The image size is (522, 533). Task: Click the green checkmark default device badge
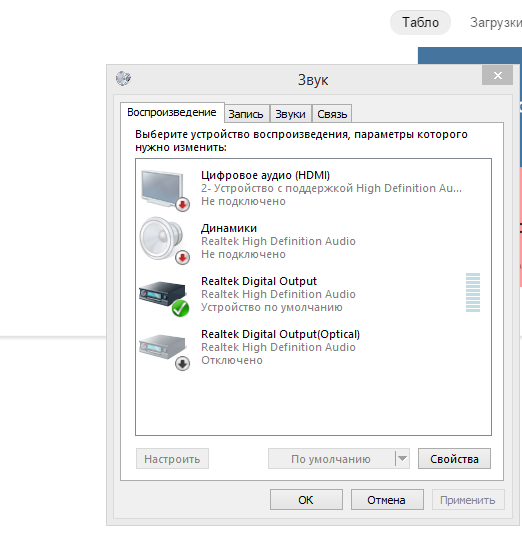pyautogui.click(x=180, y=308)
